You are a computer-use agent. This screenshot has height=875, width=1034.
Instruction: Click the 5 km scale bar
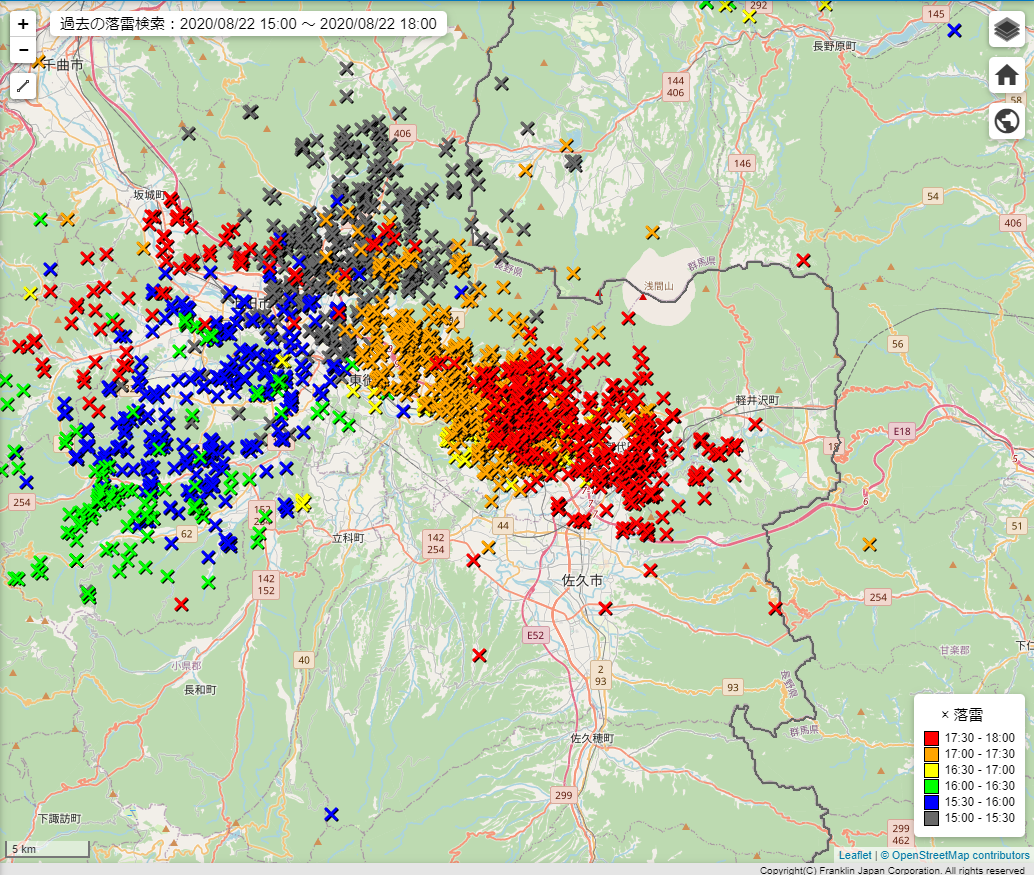coord(47,849)
